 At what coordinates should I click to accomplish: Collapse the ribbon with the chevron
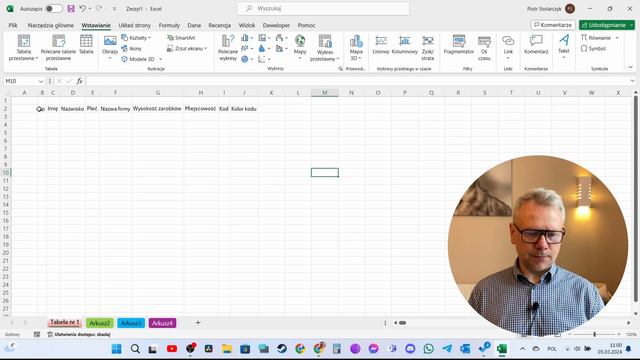pos(630,67)
